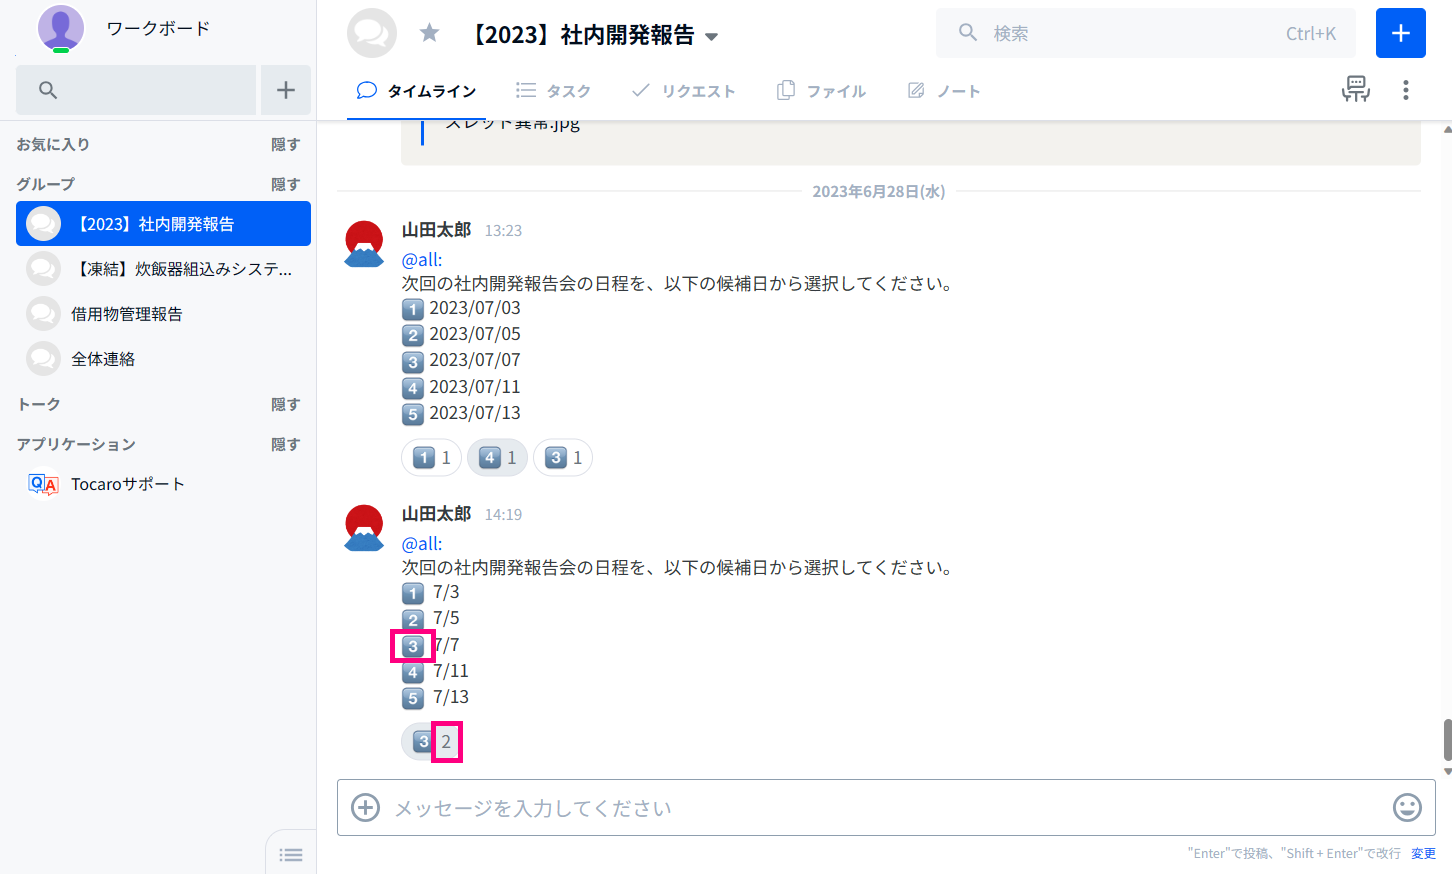Viewport: 1452px width, 874px height.
Task: Hide the グループ section
Action: pyautogui.click(x=285, y=184)
